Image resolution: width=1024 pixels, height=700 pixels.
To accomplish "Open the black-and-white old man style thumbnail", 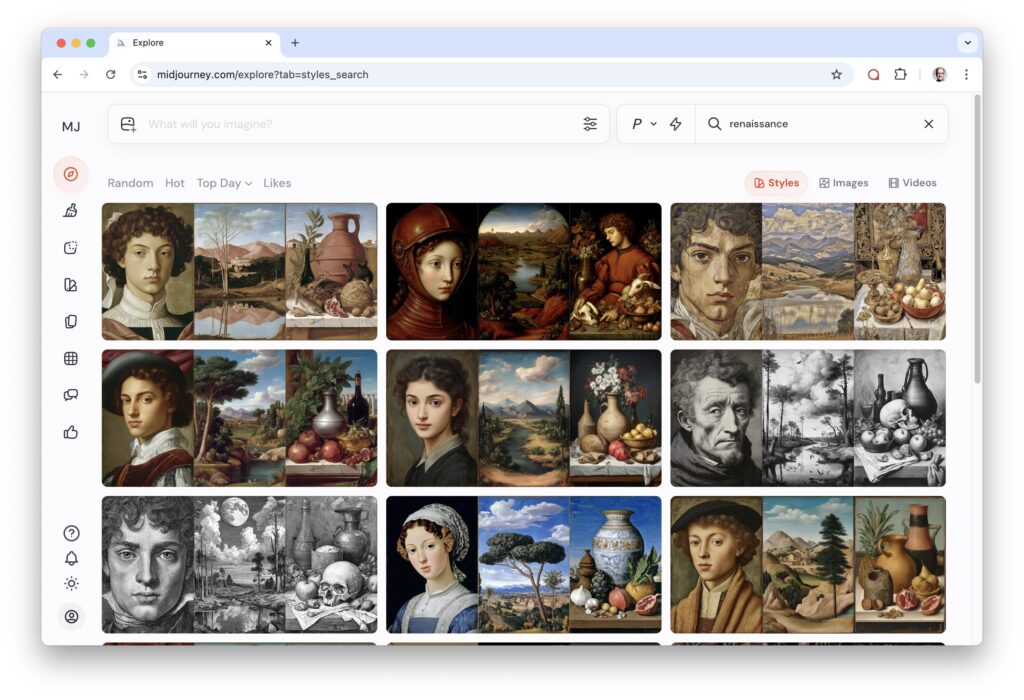I will [716, 418].
